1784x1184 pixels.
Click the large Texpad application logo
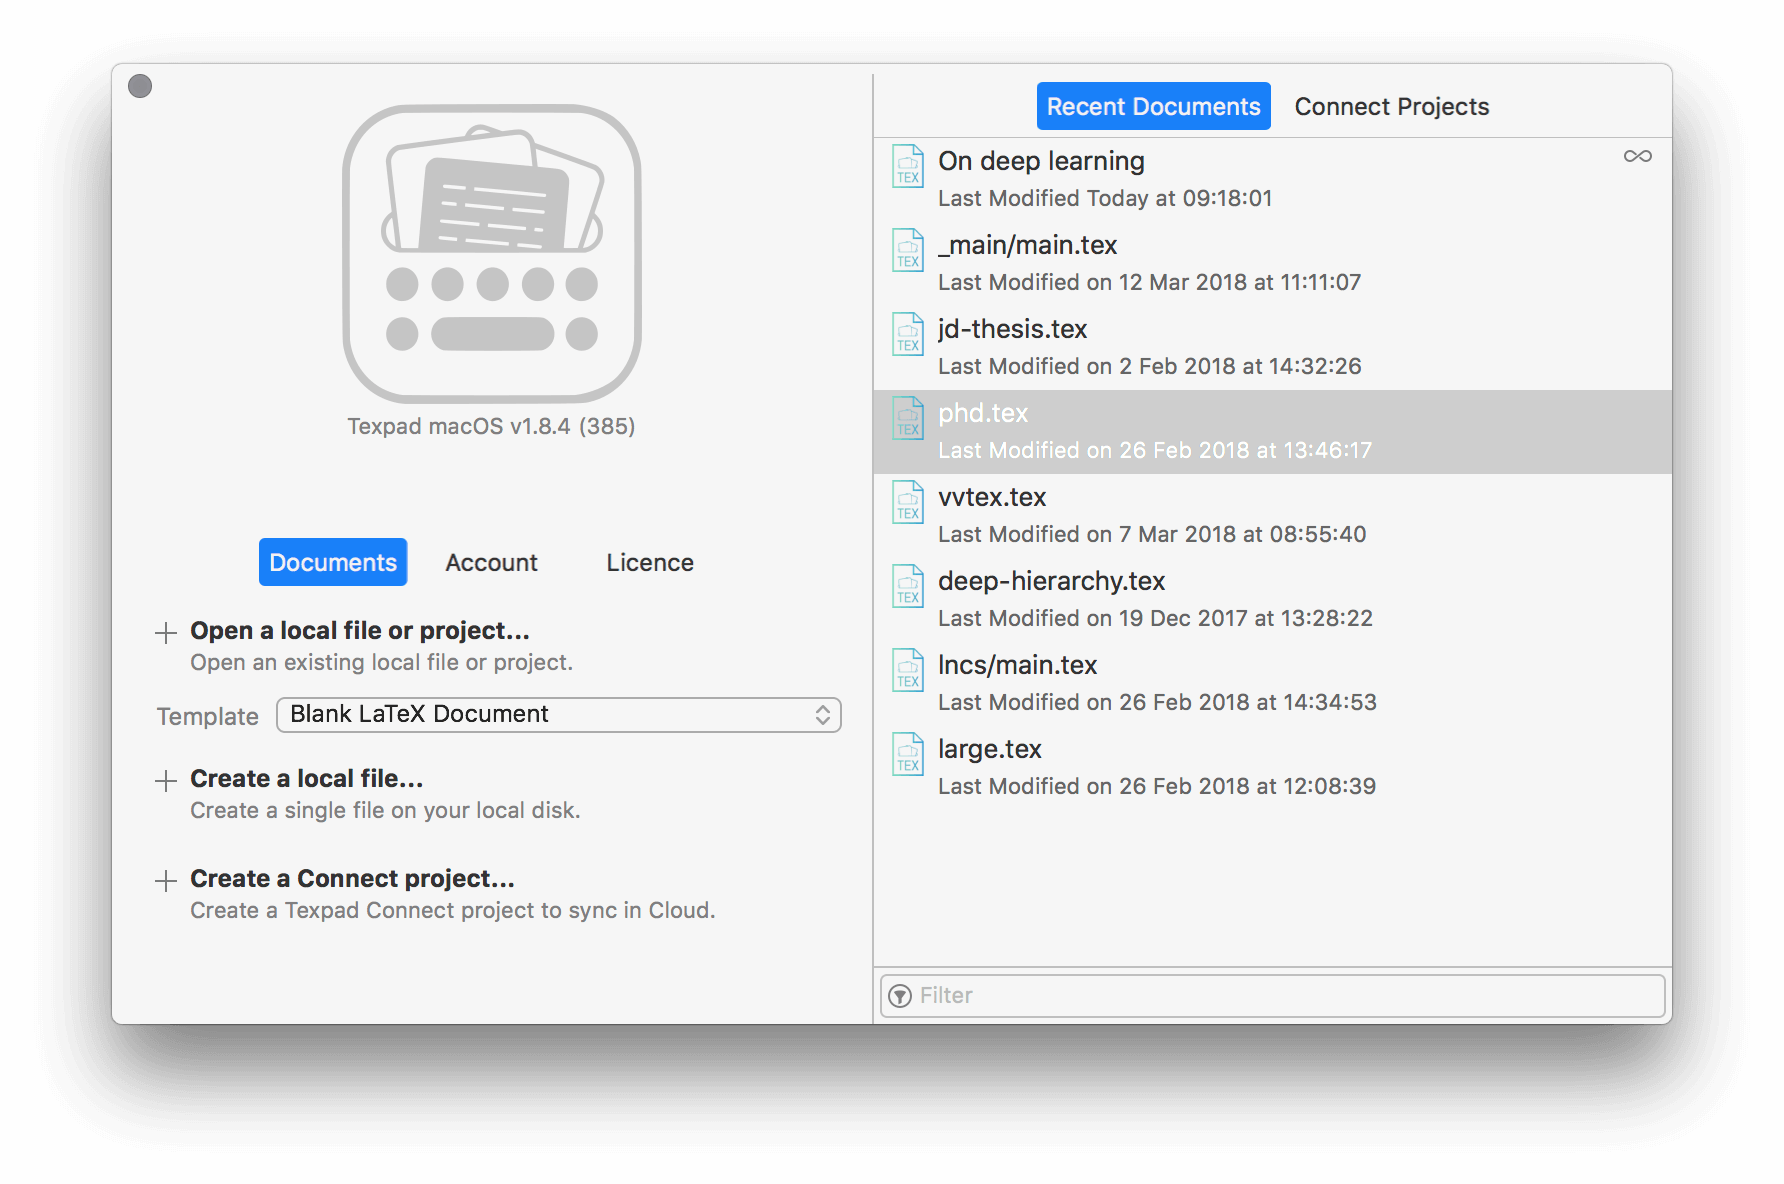491,253
